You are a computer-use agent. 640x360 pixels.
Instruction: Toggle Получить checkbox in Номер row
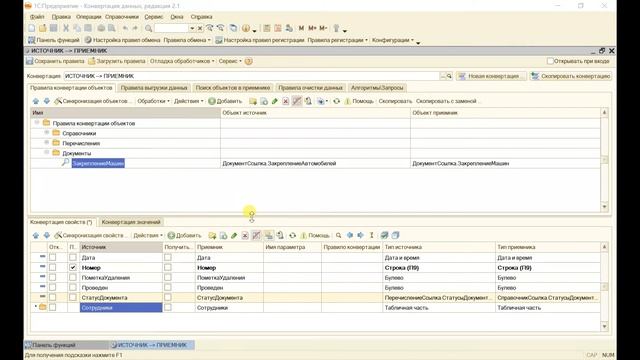click(x=168, y=268)
